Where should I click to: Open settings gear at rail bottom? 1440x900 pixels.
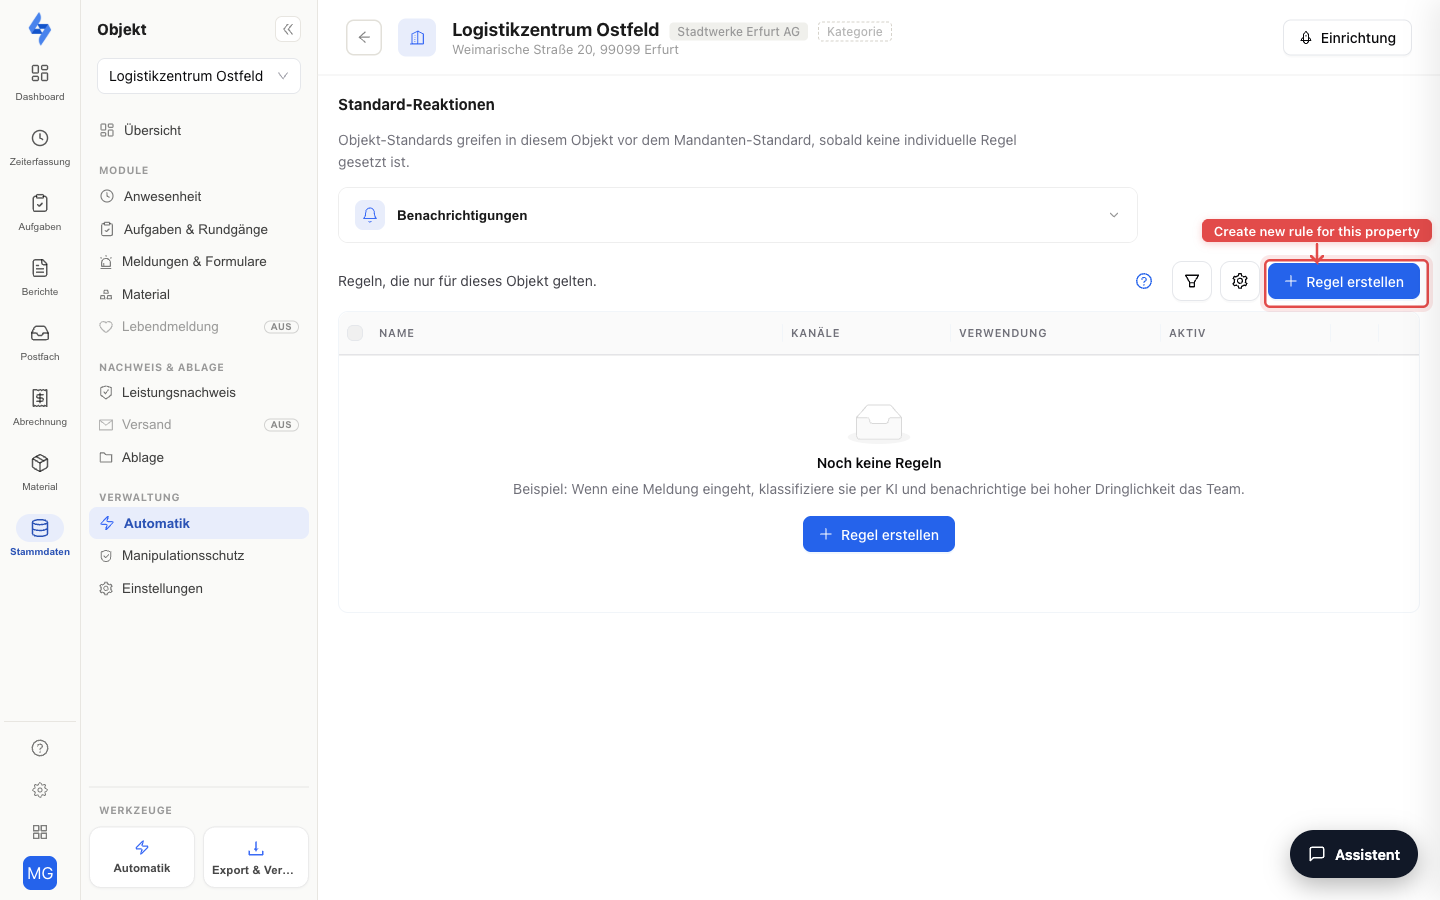point(40,790)
